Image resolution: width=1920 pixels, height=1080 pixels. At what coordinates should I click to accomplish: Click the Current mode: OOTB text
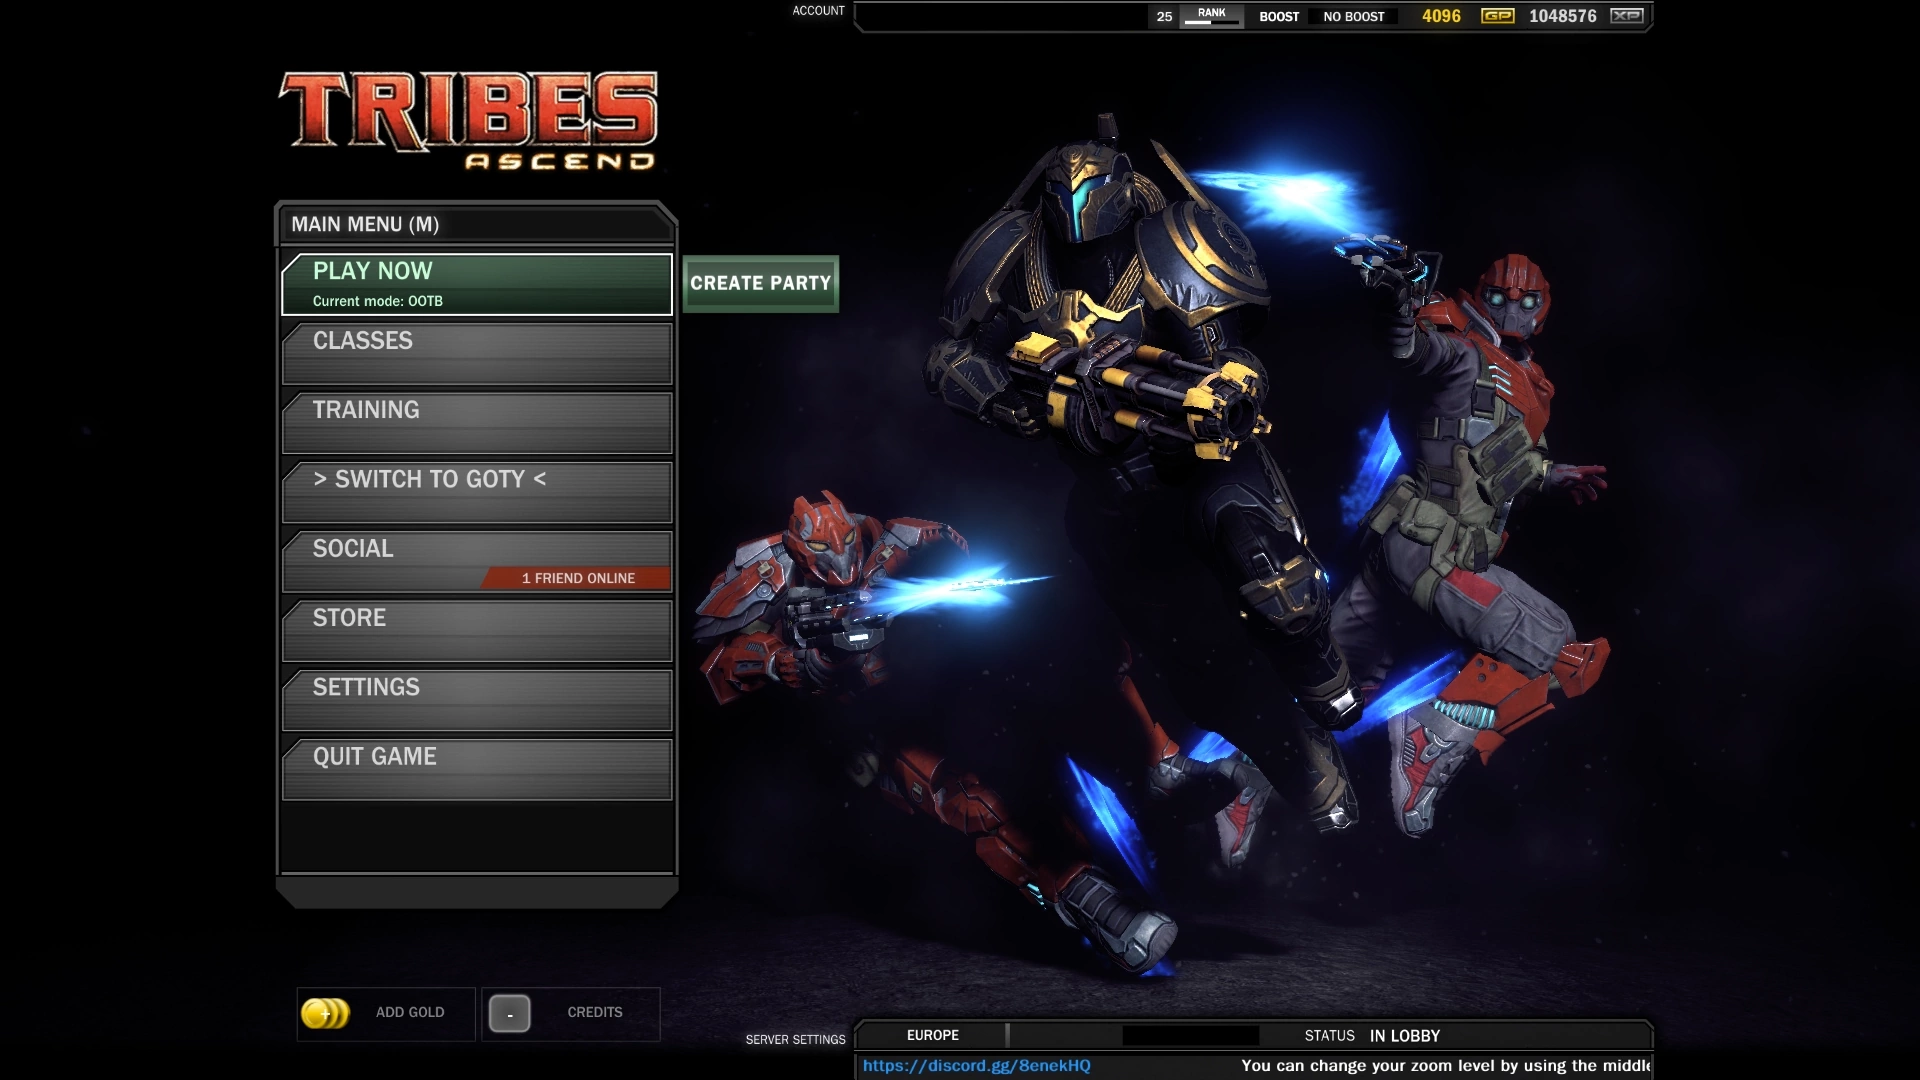[377, 301]
